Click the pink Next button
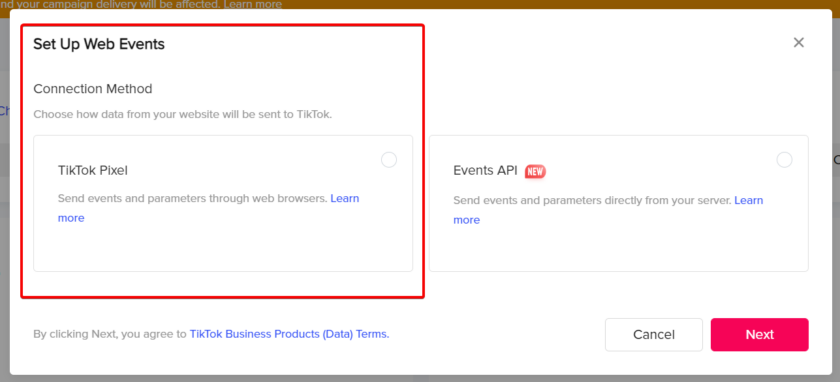 (x=760, y=335)
